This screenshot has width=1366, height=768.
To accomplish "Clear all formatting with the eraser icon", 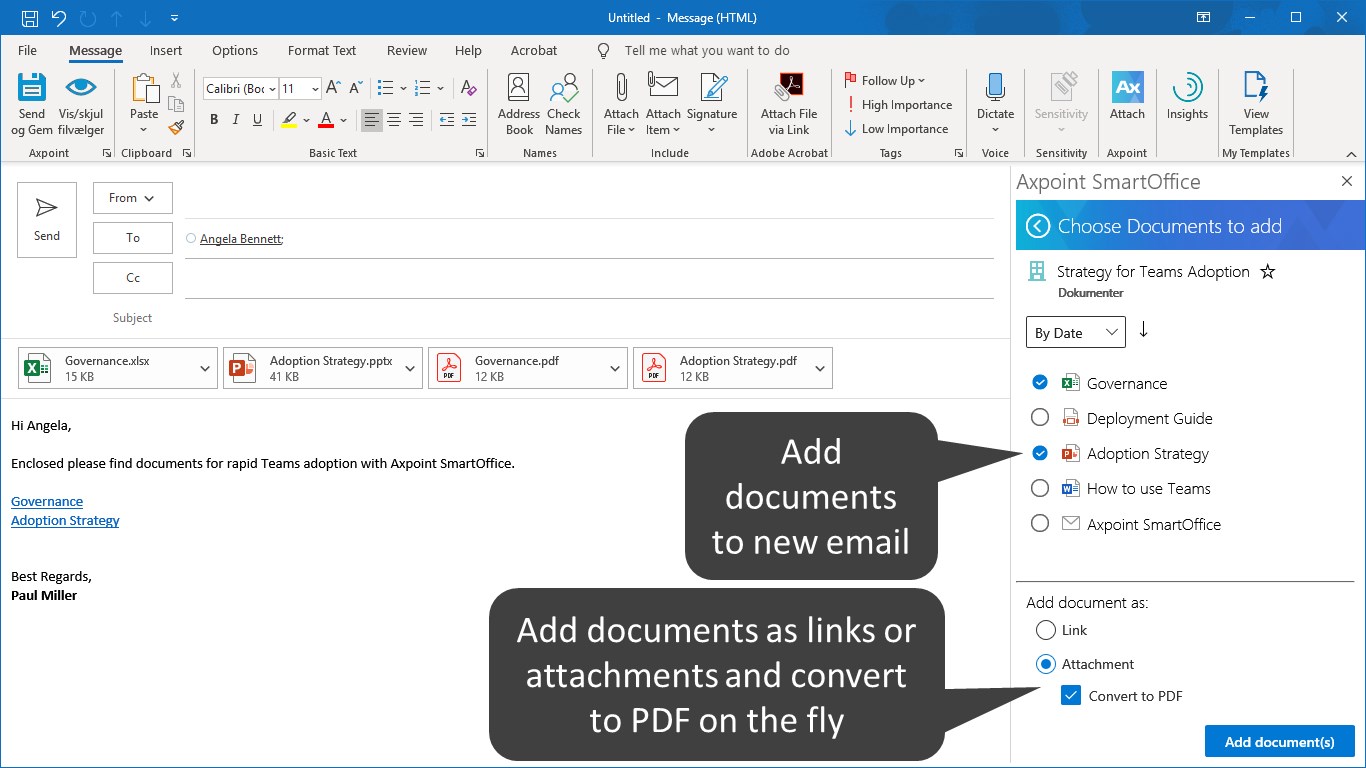I will click(468, 88).
